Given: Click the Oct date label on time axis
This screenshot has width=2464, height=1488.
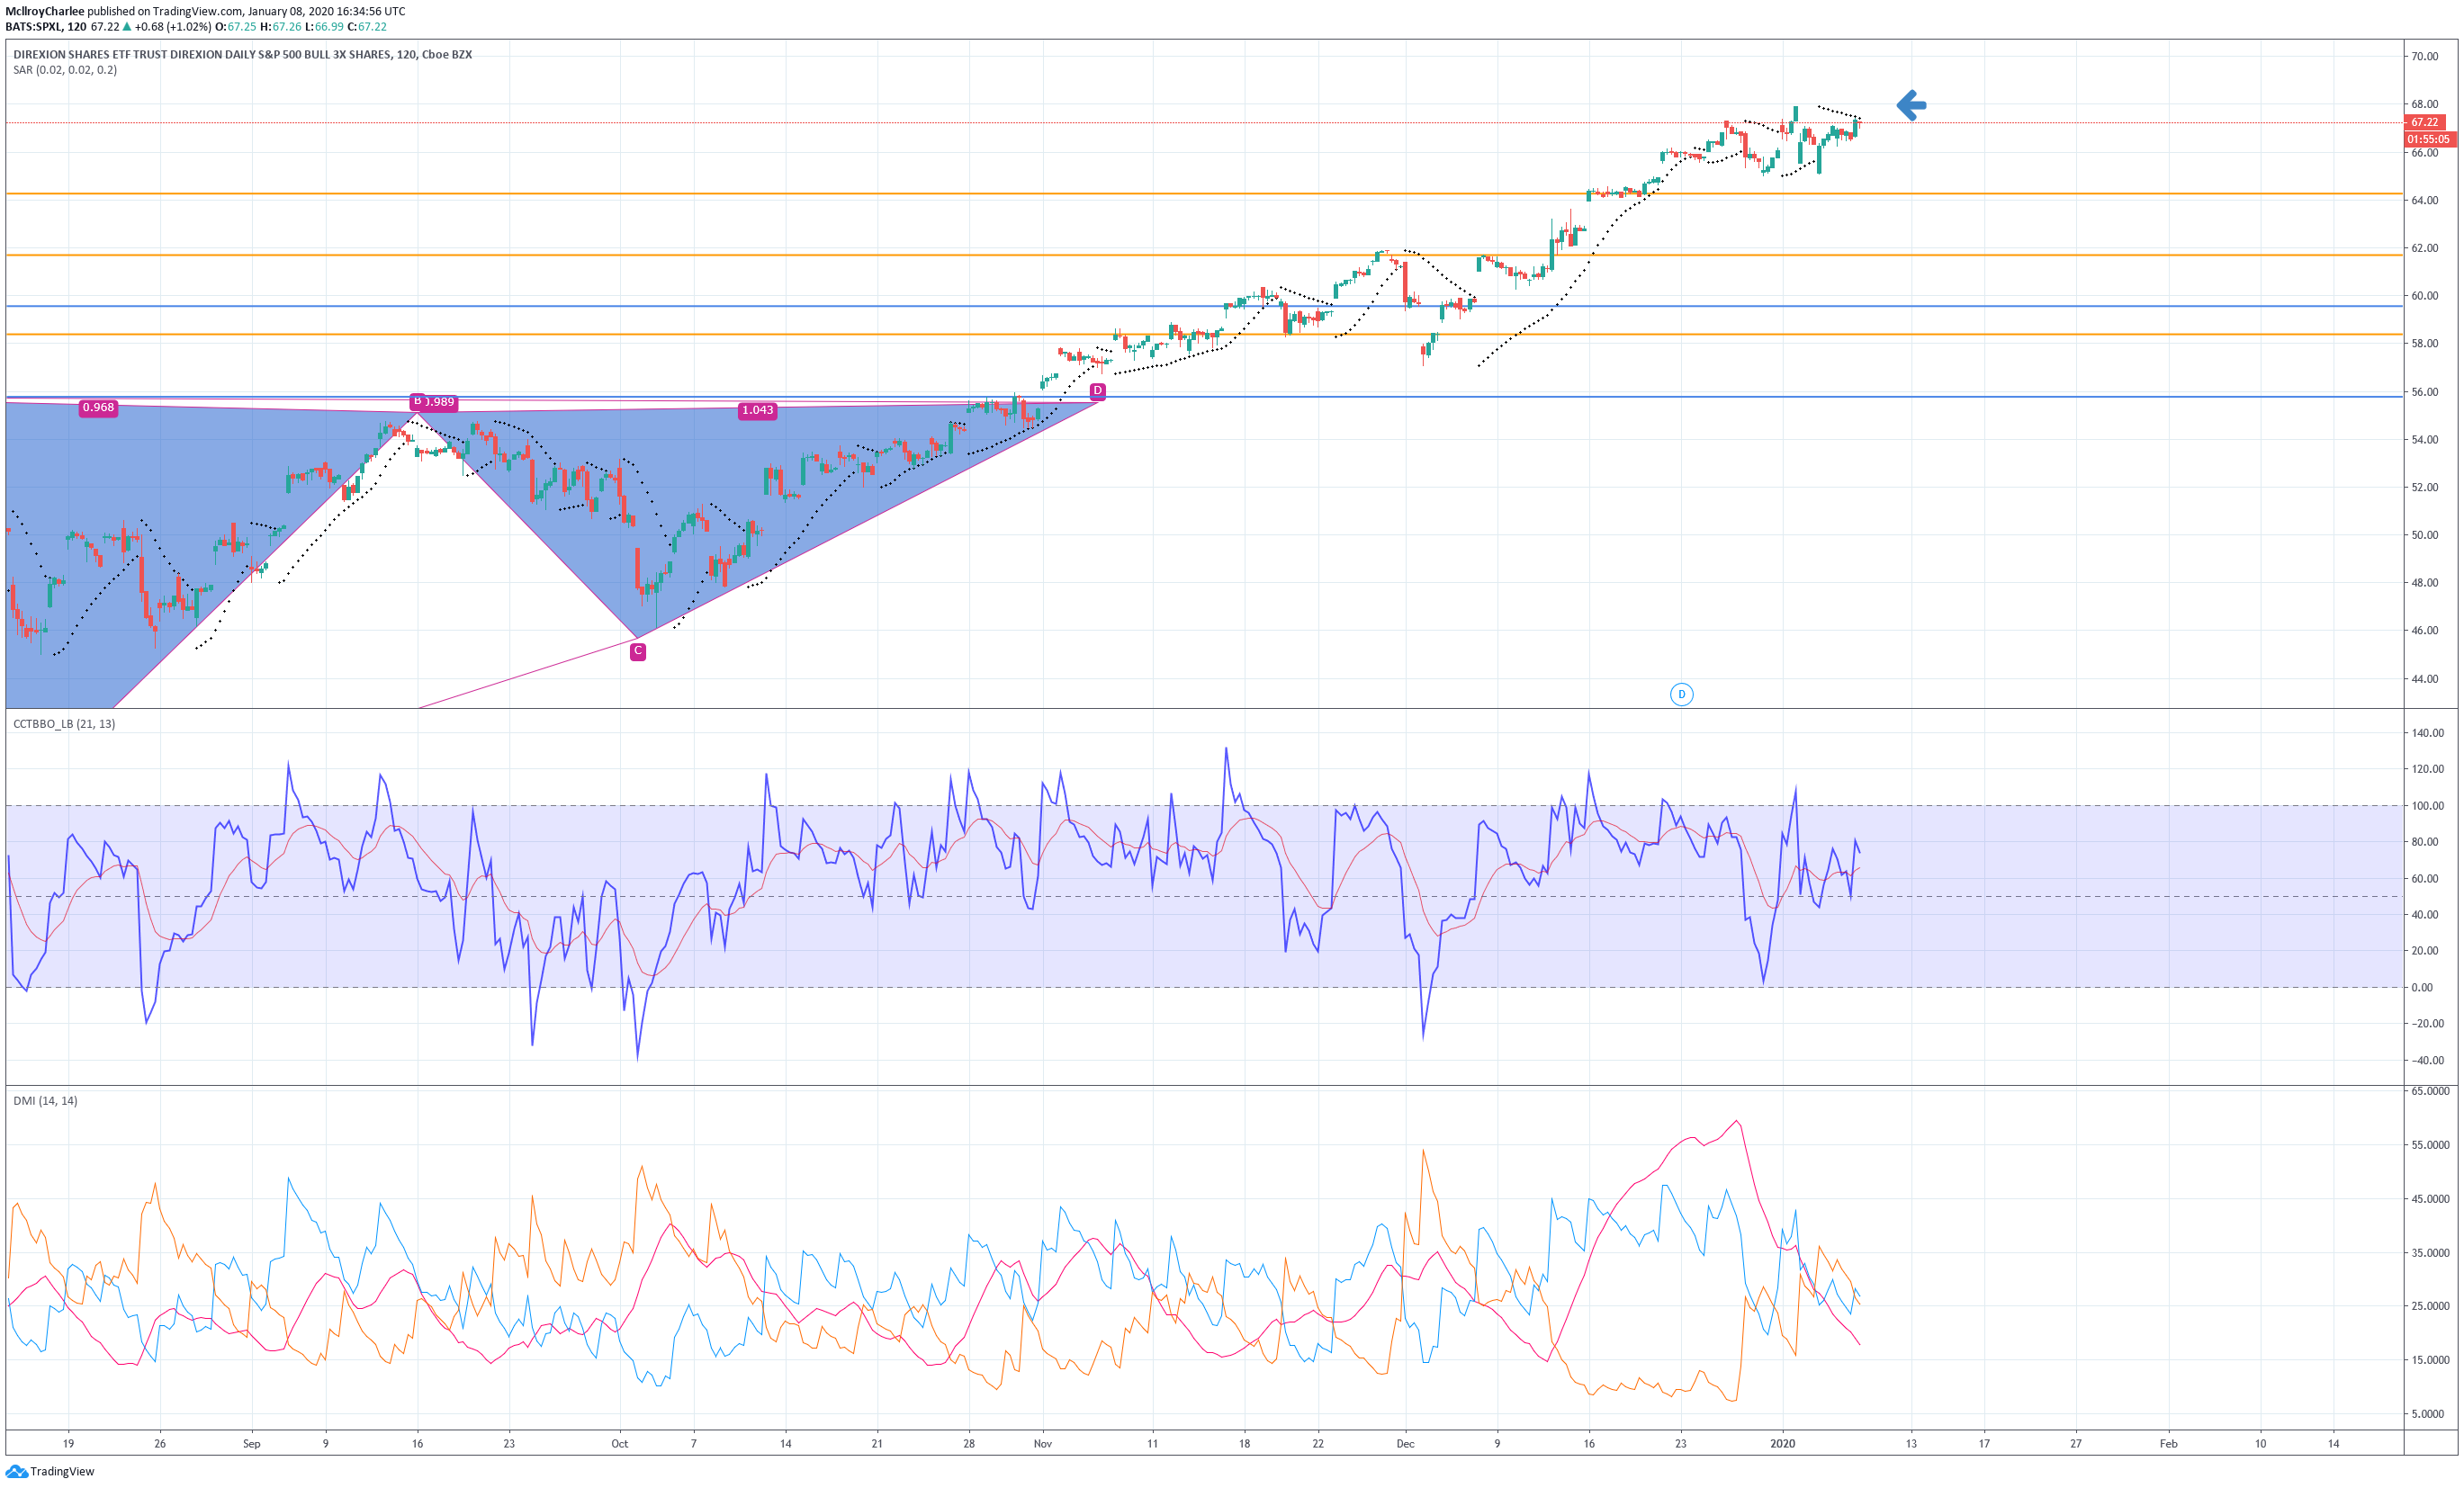Looking at the screenshot, I should click(619, 1443).
